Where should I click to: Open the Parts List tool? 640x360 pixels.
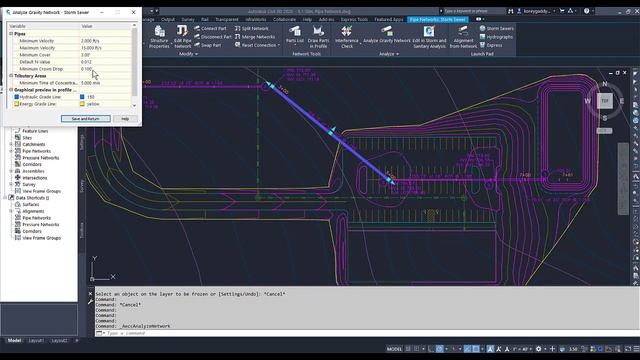pos(295,35)
